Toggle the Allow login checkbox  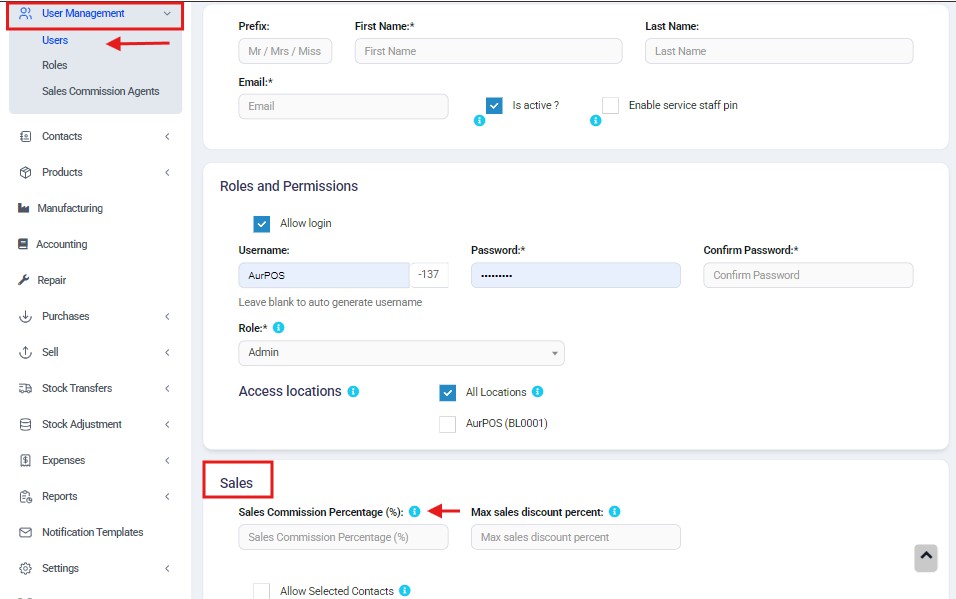pos(262,224)
